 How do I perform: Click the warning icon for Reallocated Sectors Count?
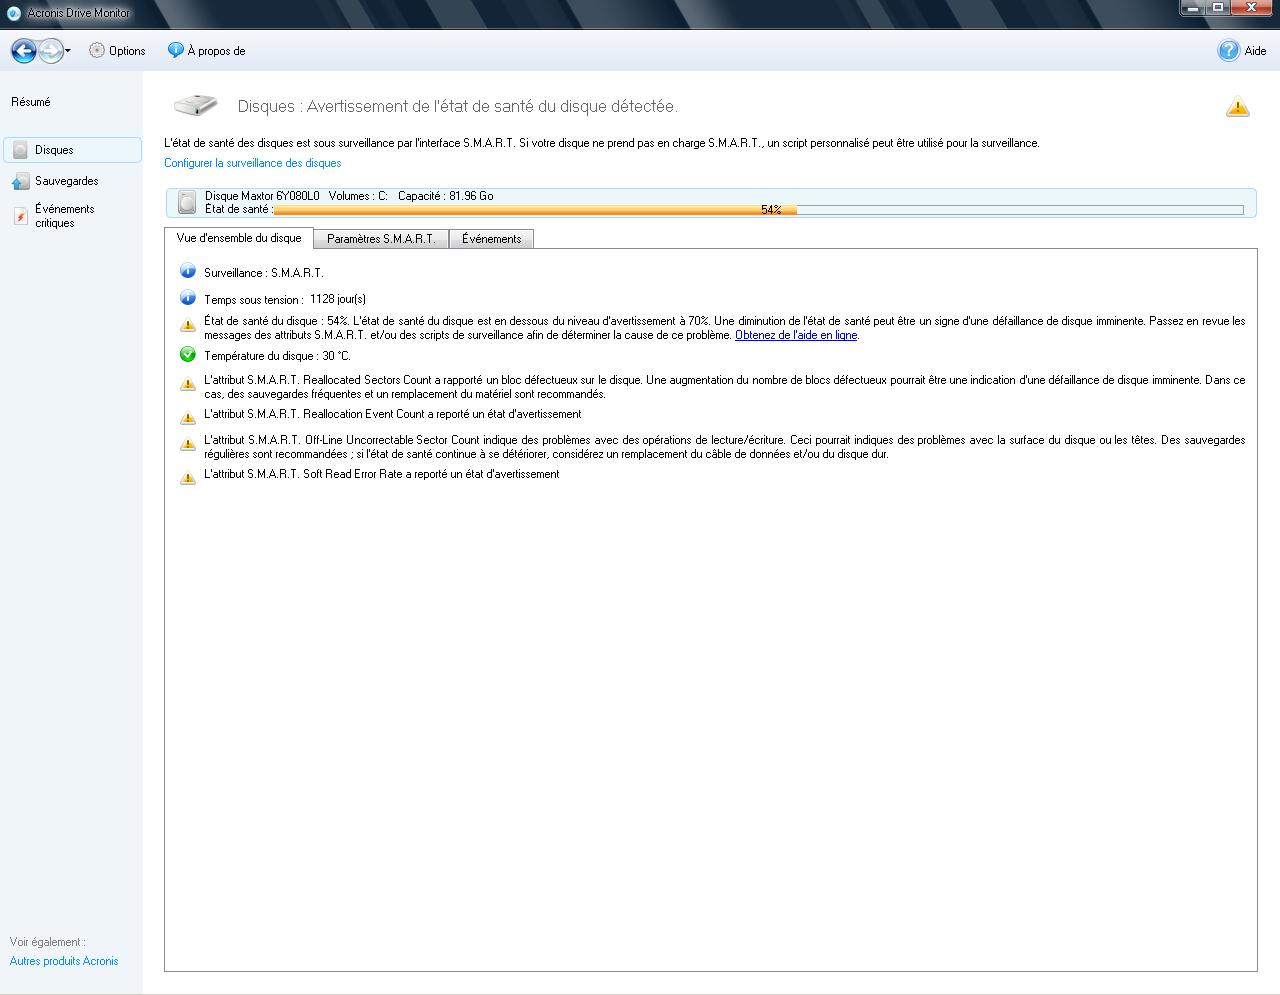pos(187,384)
